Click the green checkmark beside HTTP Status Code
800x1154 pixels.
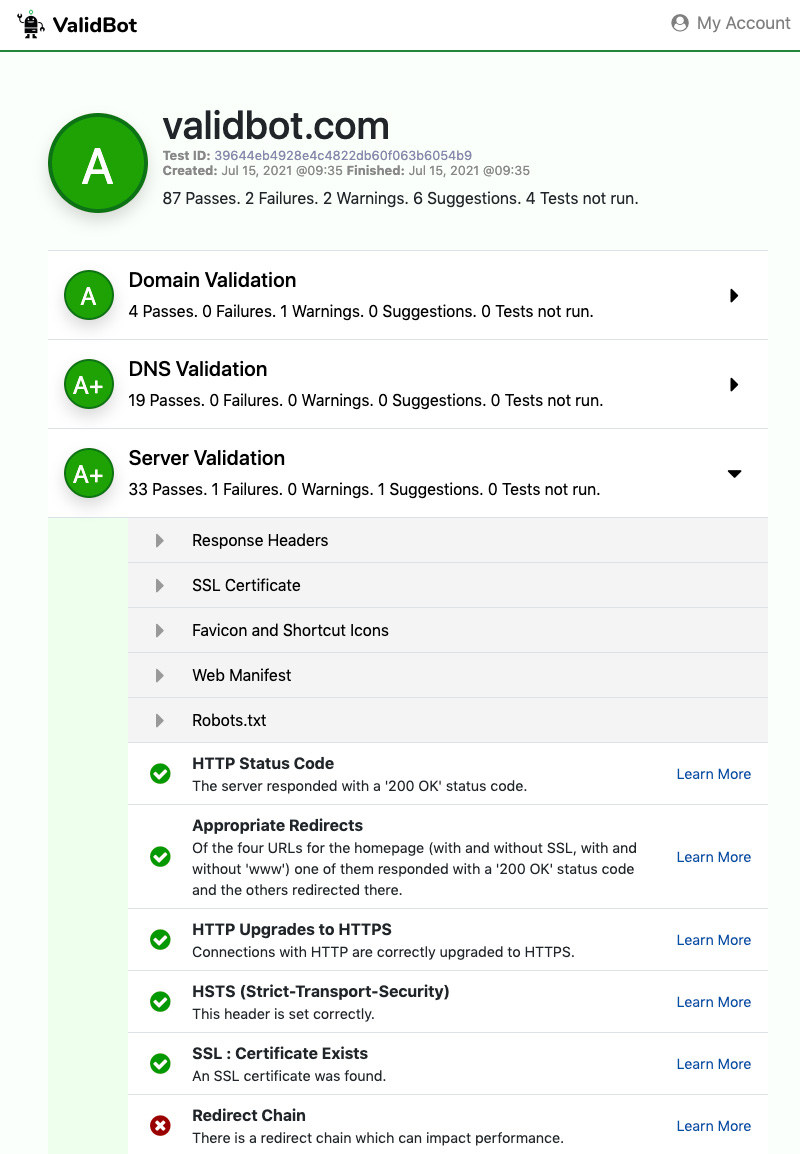(x=160, y=774)
